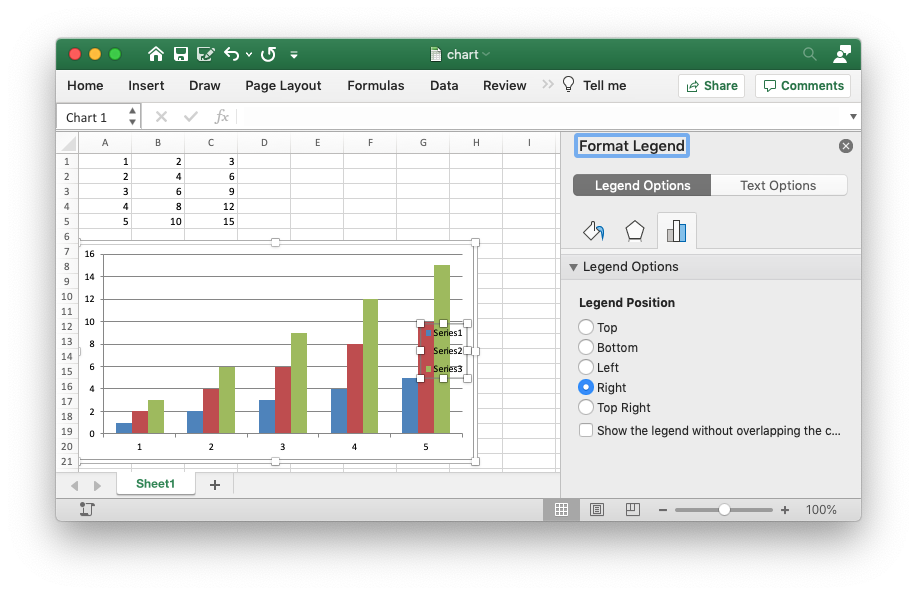This screenshot has width=917, height=595.
Task: Show more ribbon tabs chevron
Action: 547,84
